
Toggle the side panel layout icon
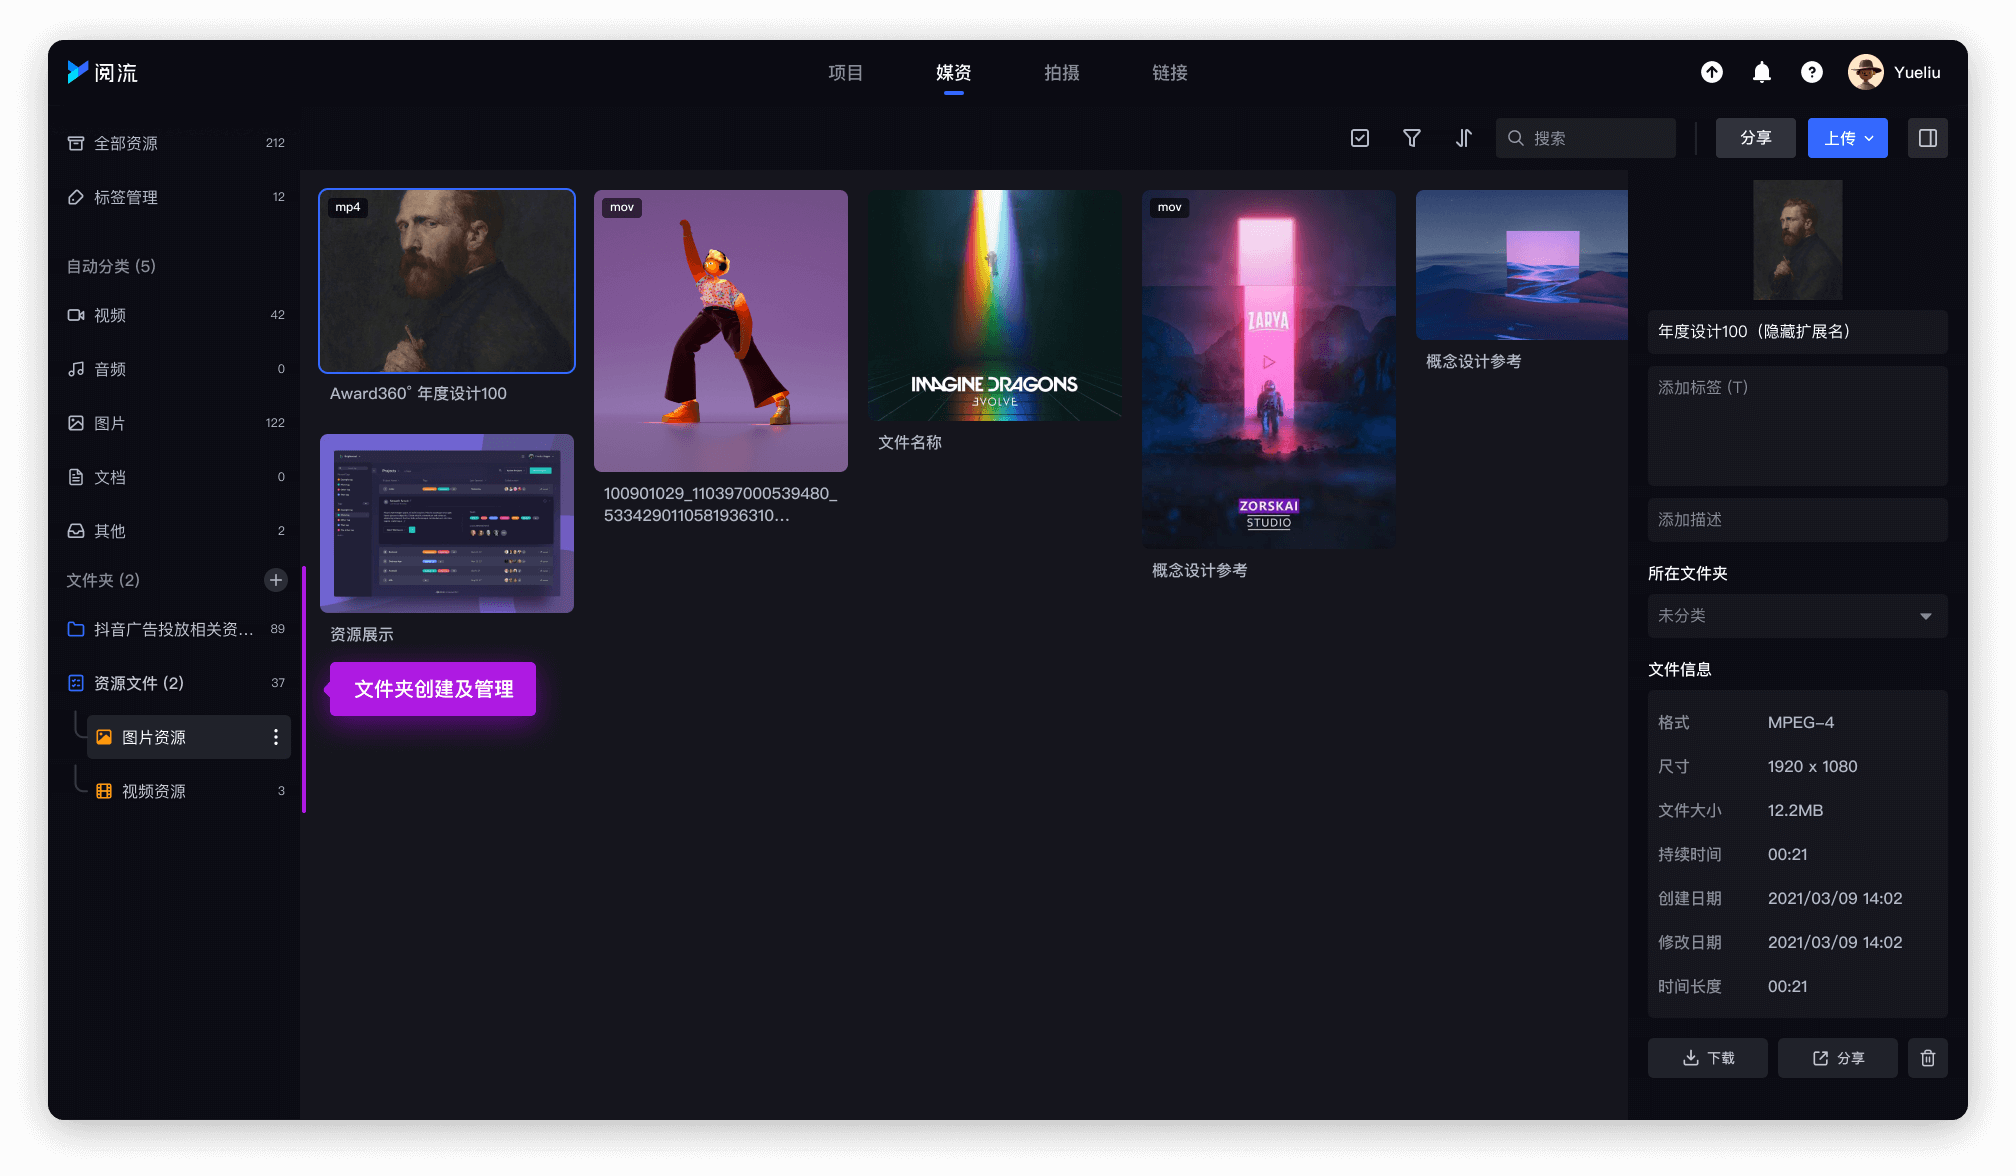coord(1928,138)
